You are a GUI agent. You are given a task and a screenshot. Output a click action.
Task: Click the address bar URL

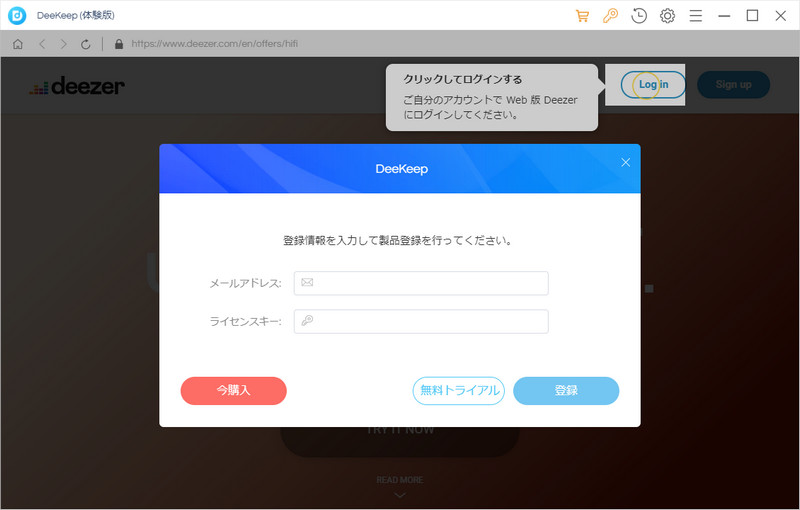tap(214, 44)
